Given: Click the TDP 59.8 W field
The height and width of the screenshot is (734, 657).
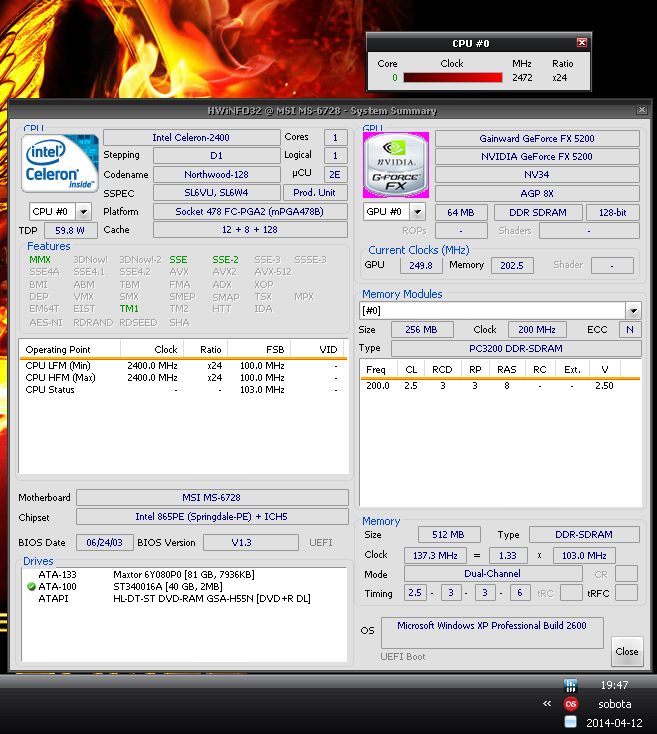Looking at the screenshot, I should 71,230.
